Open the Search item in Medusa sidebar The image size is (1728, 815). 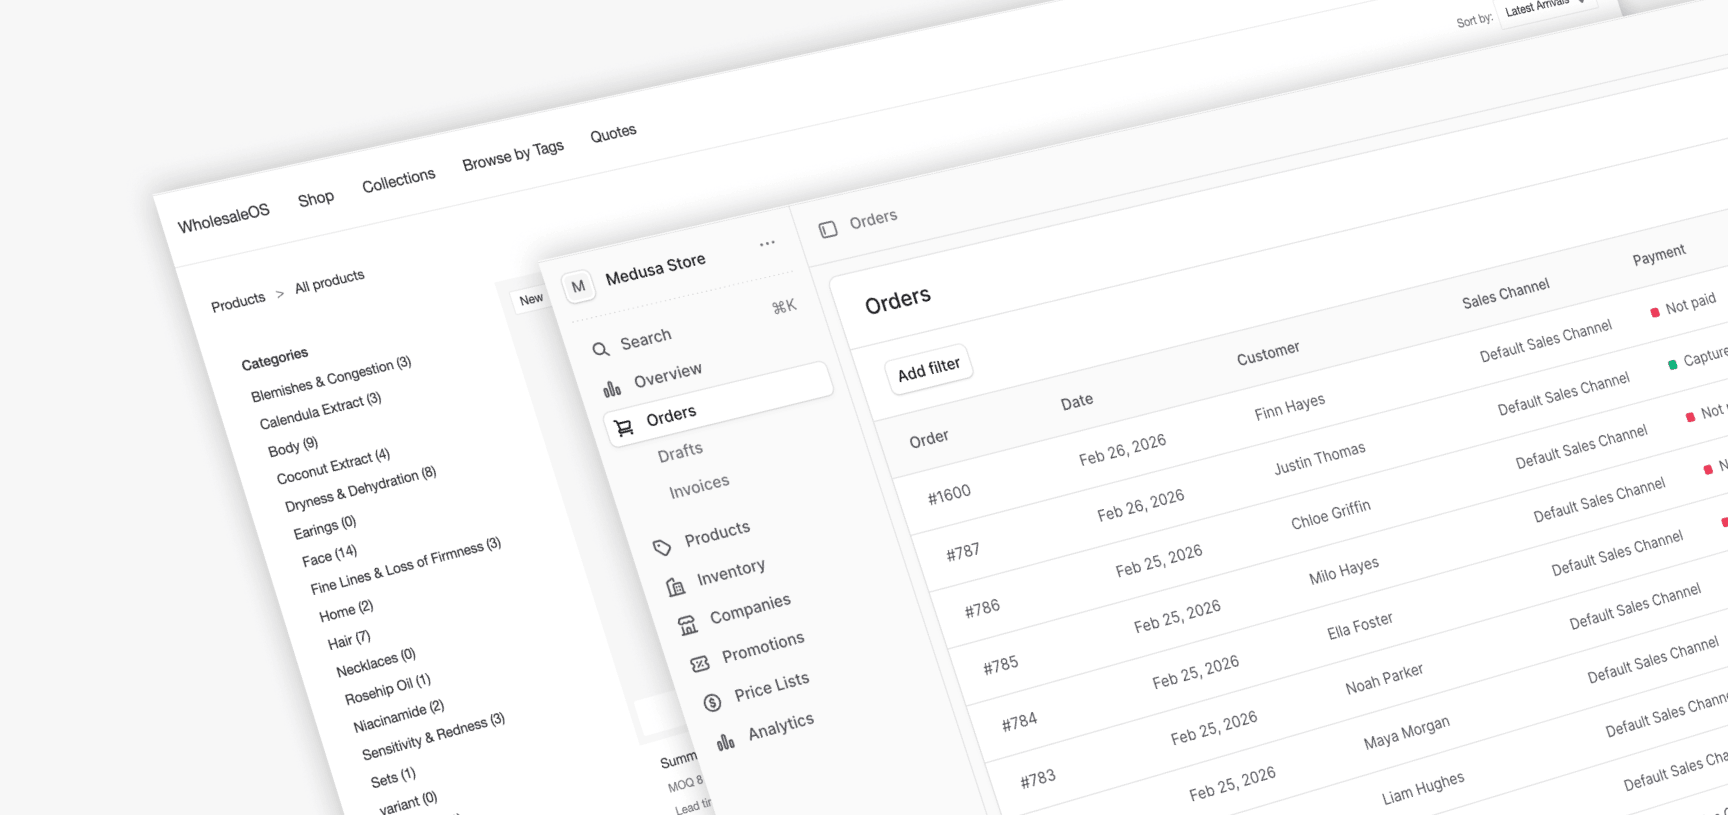click(x=646, y=339)
